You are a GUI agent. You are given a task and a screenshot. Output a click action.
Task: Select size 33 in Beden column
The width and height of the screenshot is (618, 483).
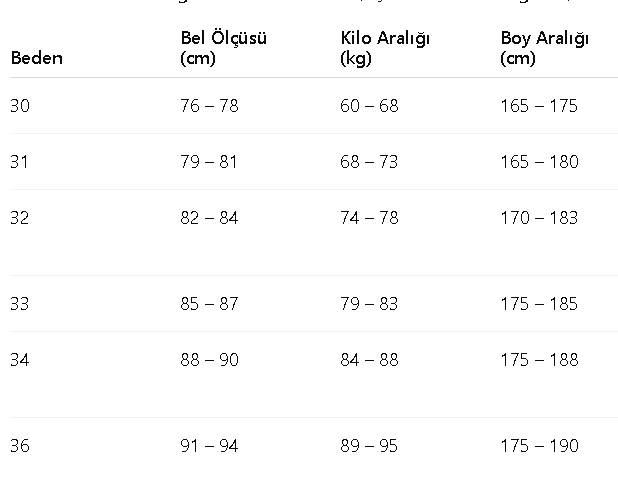(20, 304)
